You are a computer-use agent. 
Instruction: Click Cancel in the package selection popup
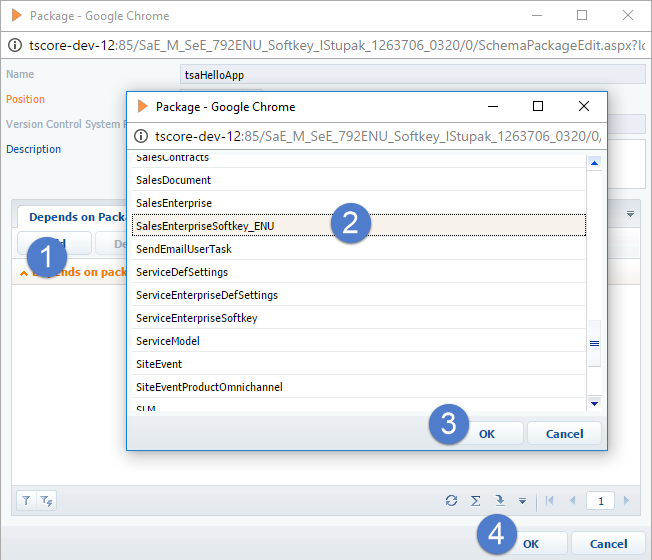point(564,433)
